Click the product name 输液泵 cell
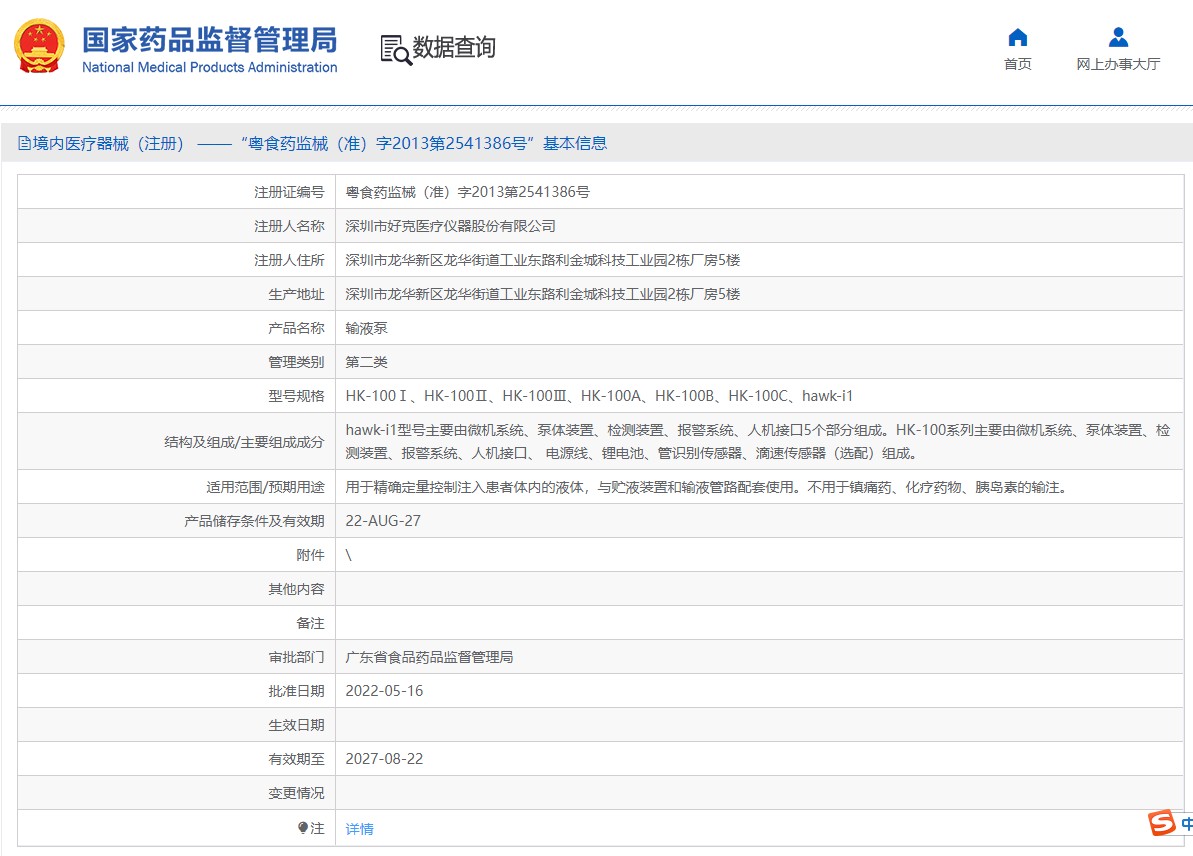Screen dimensions: 1193x856 (x=366, y=328)
